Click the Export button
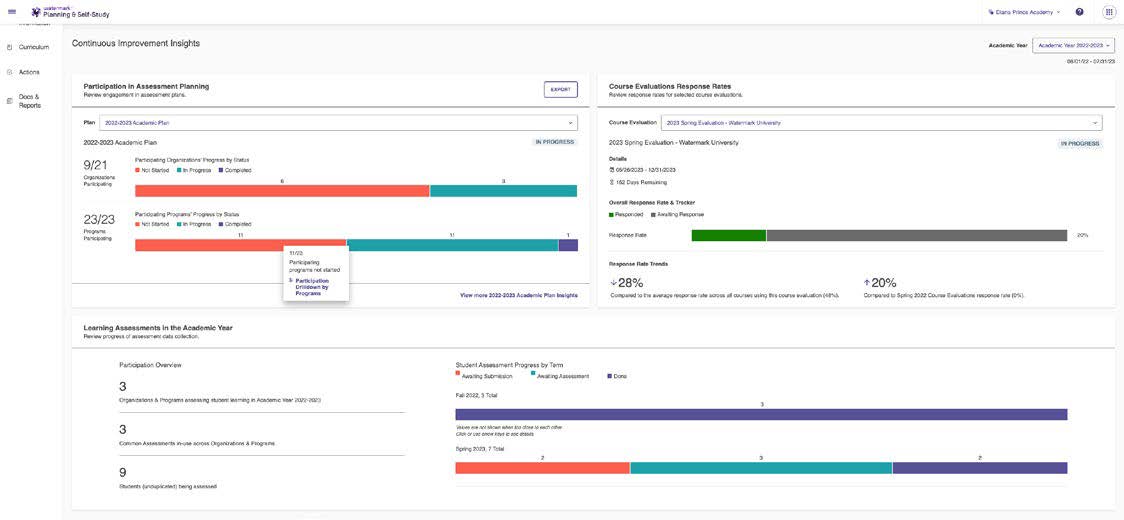This screenshot has height=520, width=1124. (560, 89)
